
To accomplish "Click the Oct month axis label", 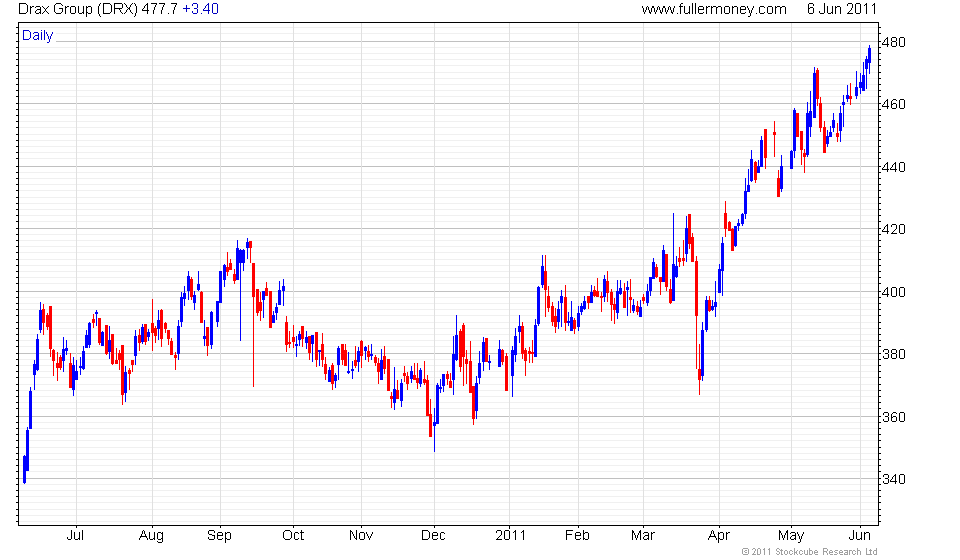I will [x=293, y=536].
